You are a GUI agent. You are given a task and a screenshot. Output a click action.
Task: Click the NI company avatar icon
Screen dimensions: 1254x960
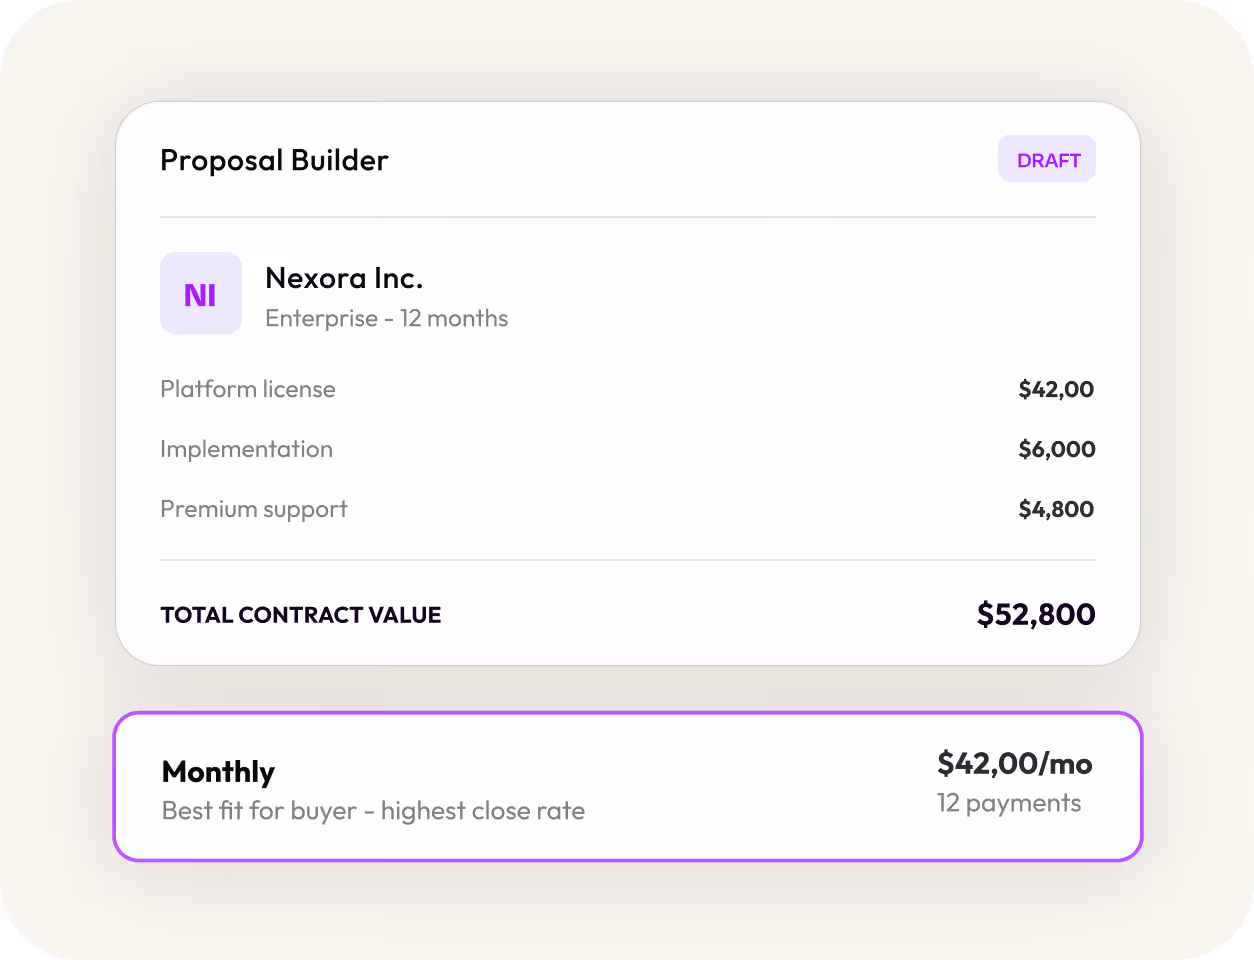click(201, 293)
